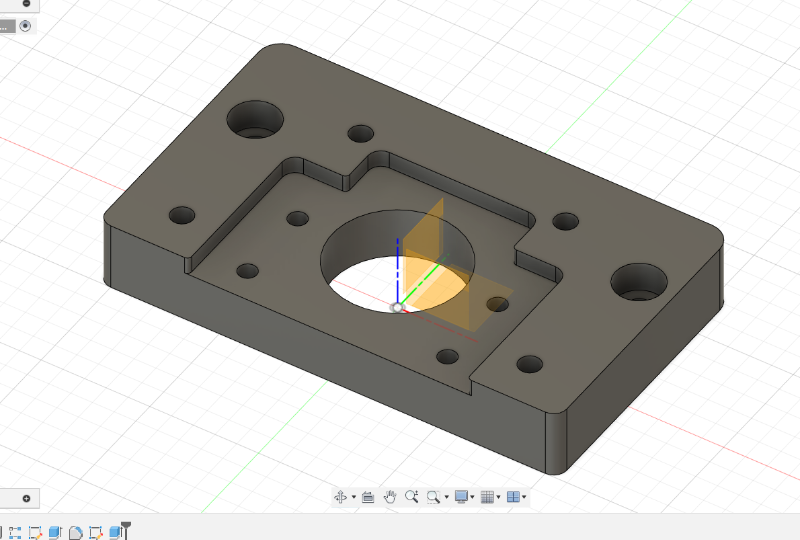Click the Look At icon

click(368, 496)
